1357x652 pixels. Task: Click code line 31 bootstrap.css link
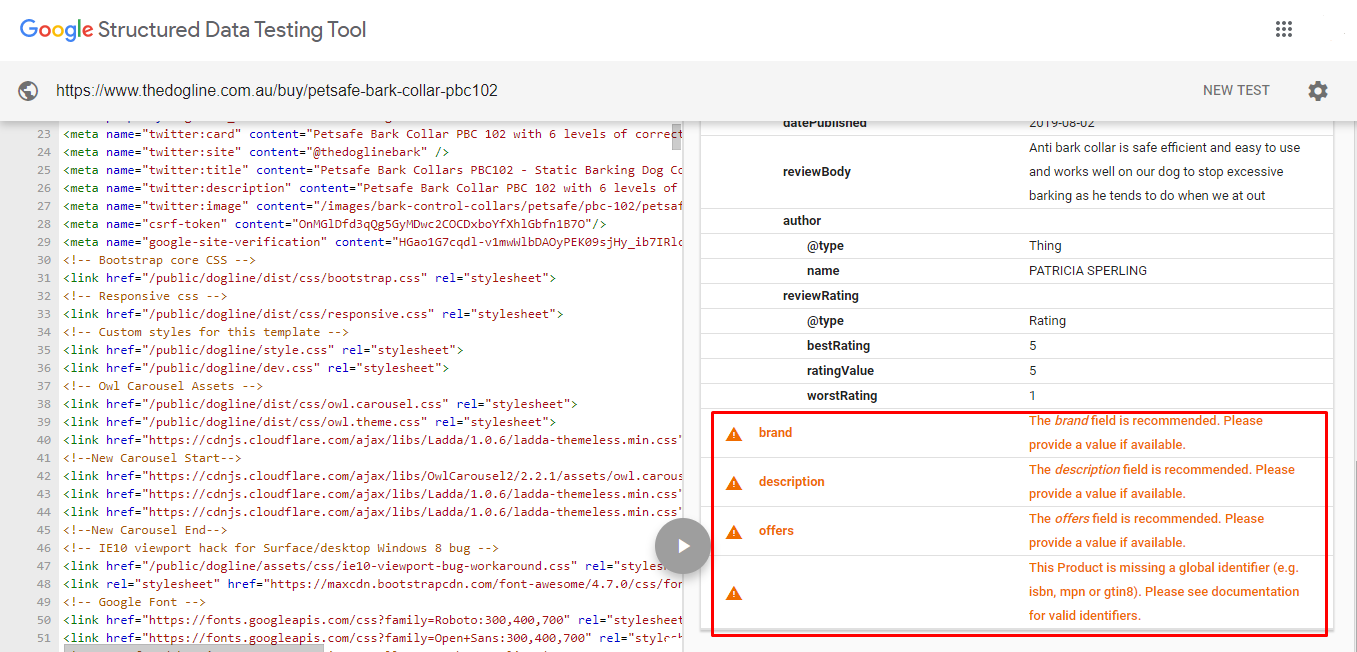pyautogui.click(x=310, y=278)
